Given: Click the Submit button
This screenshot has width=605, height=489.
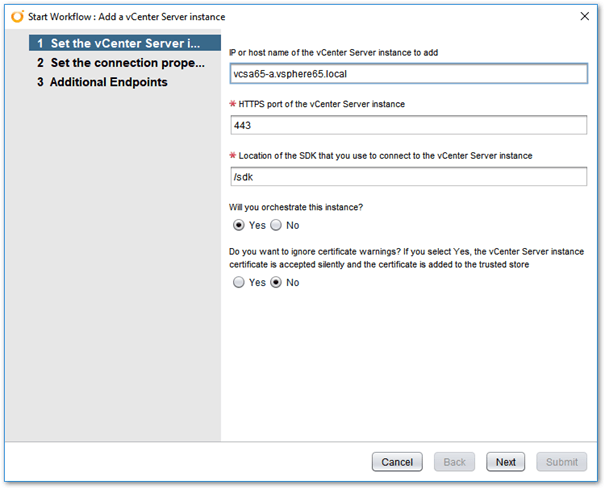Looking at the screenshot, I should [562, 462].
